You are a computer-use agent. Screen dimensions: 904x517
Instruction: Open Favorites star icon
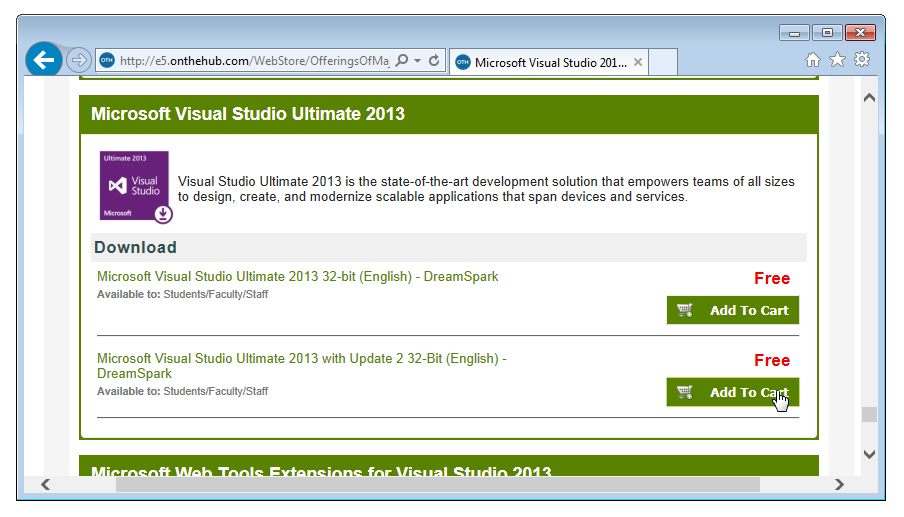click(837, 59)
